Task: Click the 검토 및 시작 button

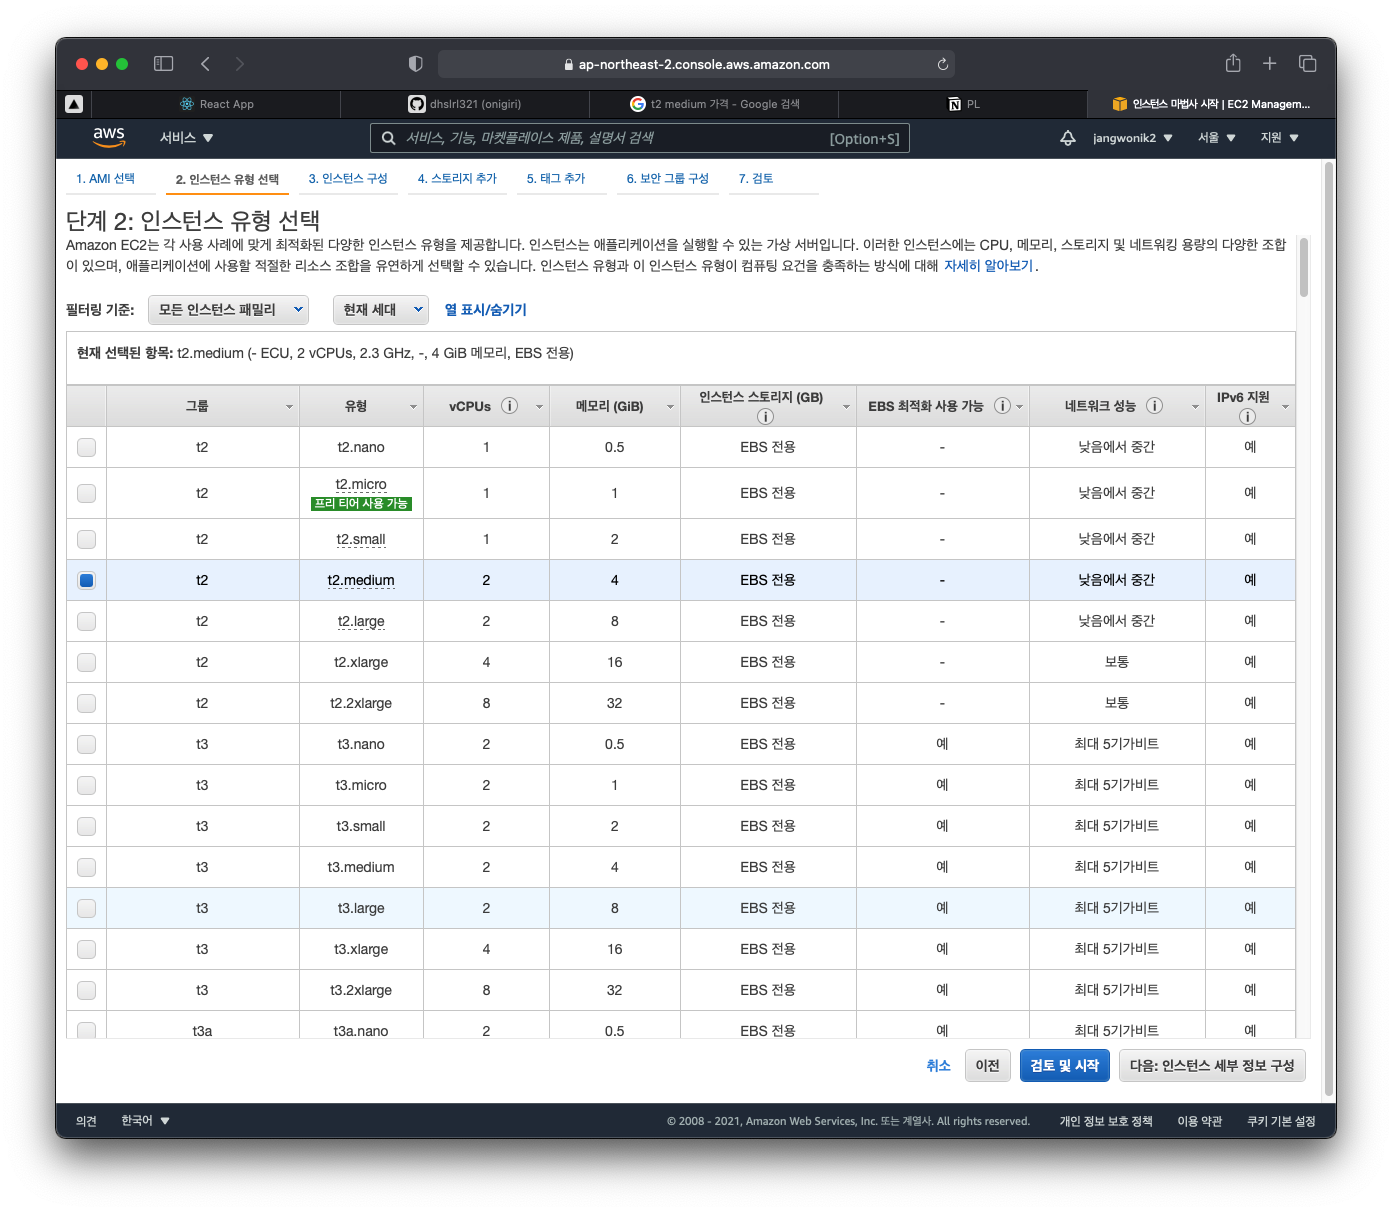Action: [1065, 1066]
